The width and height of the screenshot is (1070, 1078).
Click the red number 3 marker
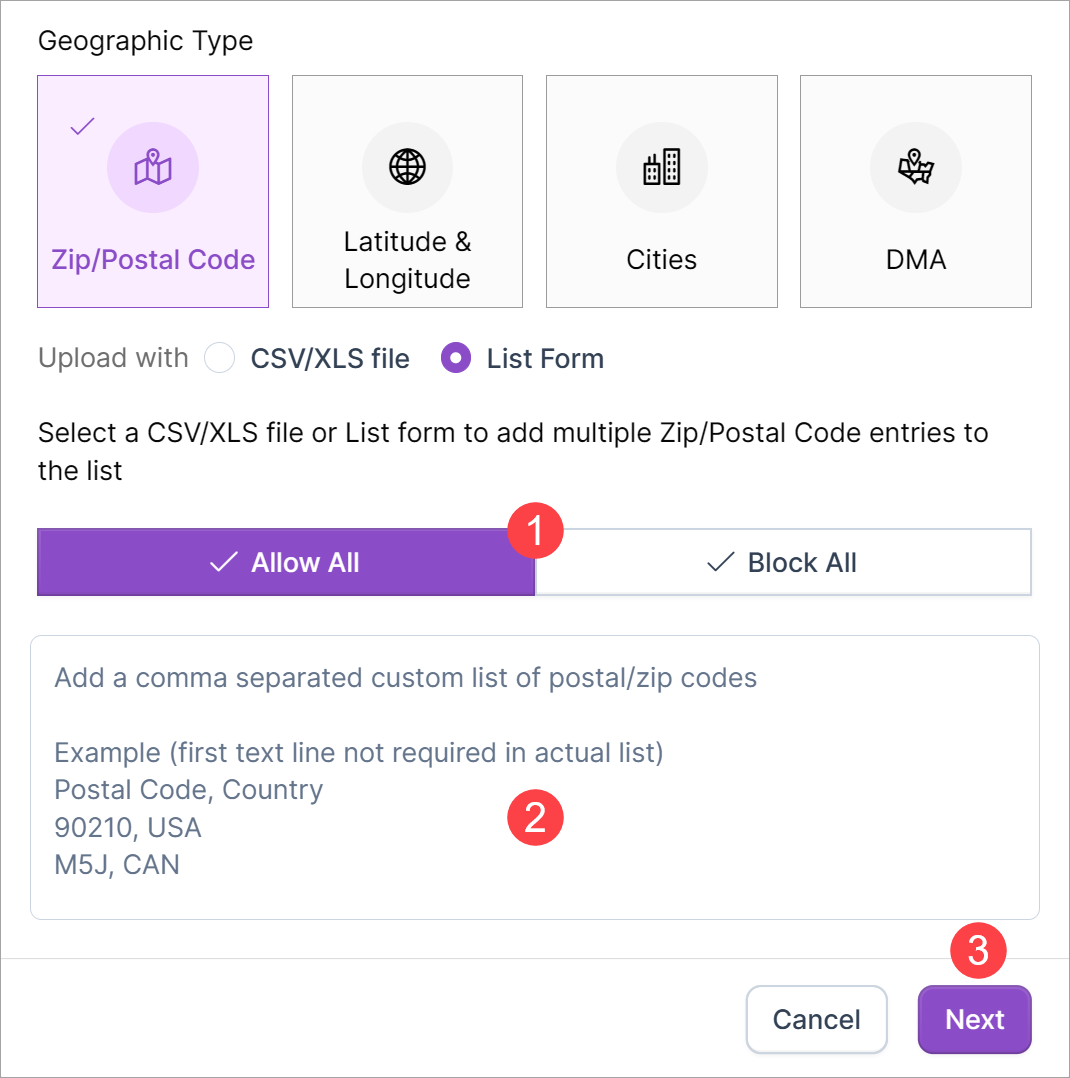977,950
